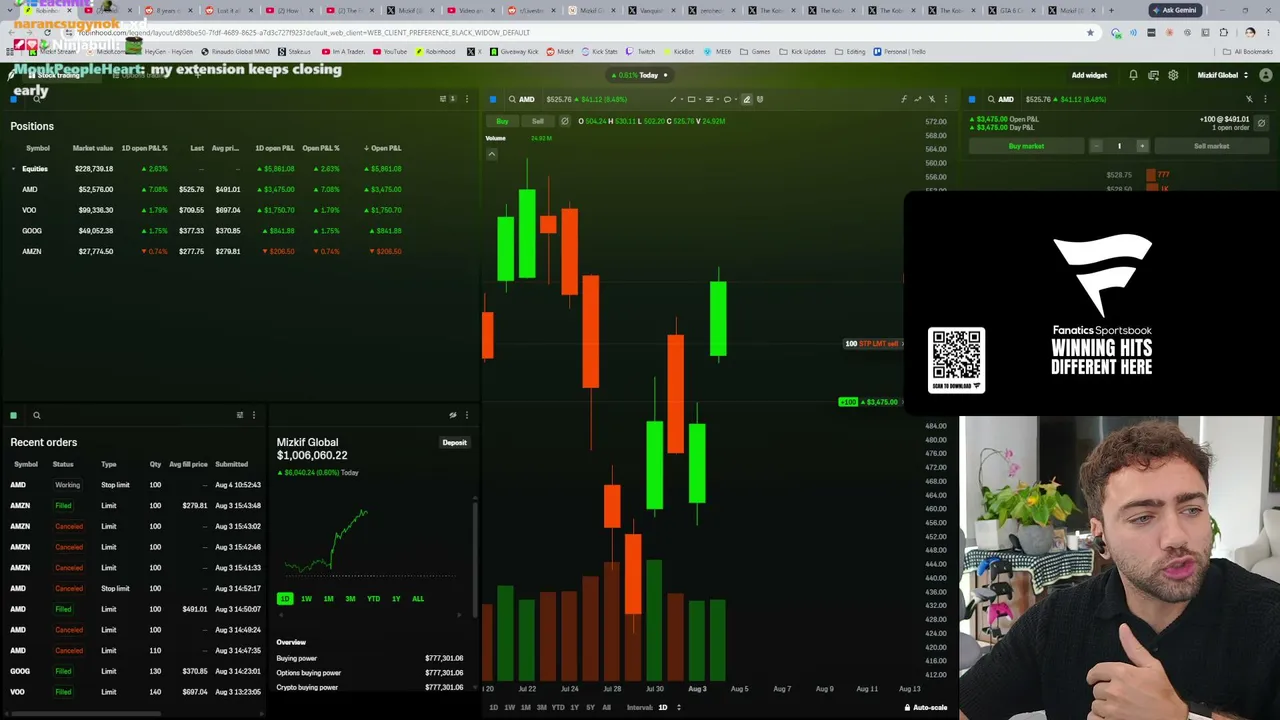Click the Deposit button
1280x720 pixels.
(454, 443)
